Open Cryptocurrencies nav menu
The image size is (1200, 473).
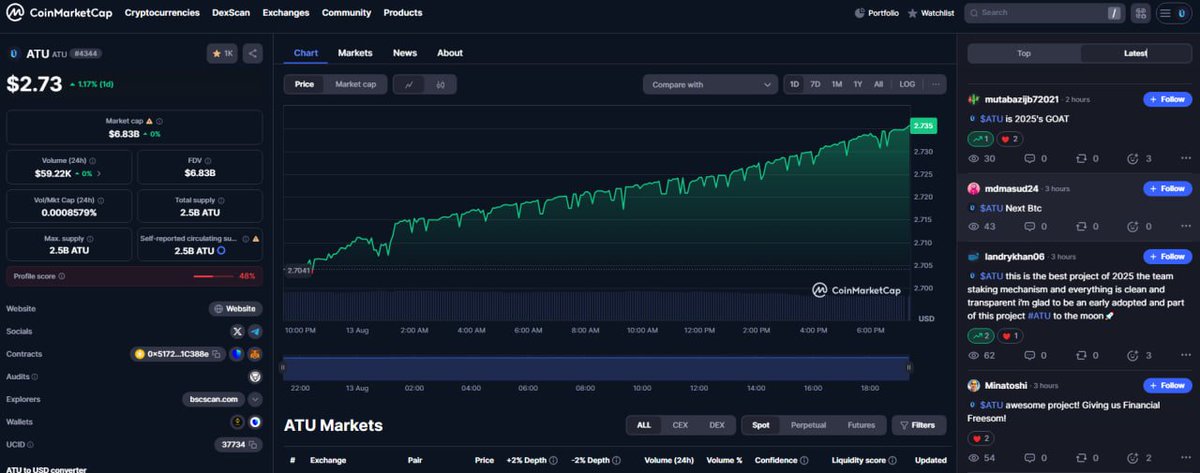161,13
